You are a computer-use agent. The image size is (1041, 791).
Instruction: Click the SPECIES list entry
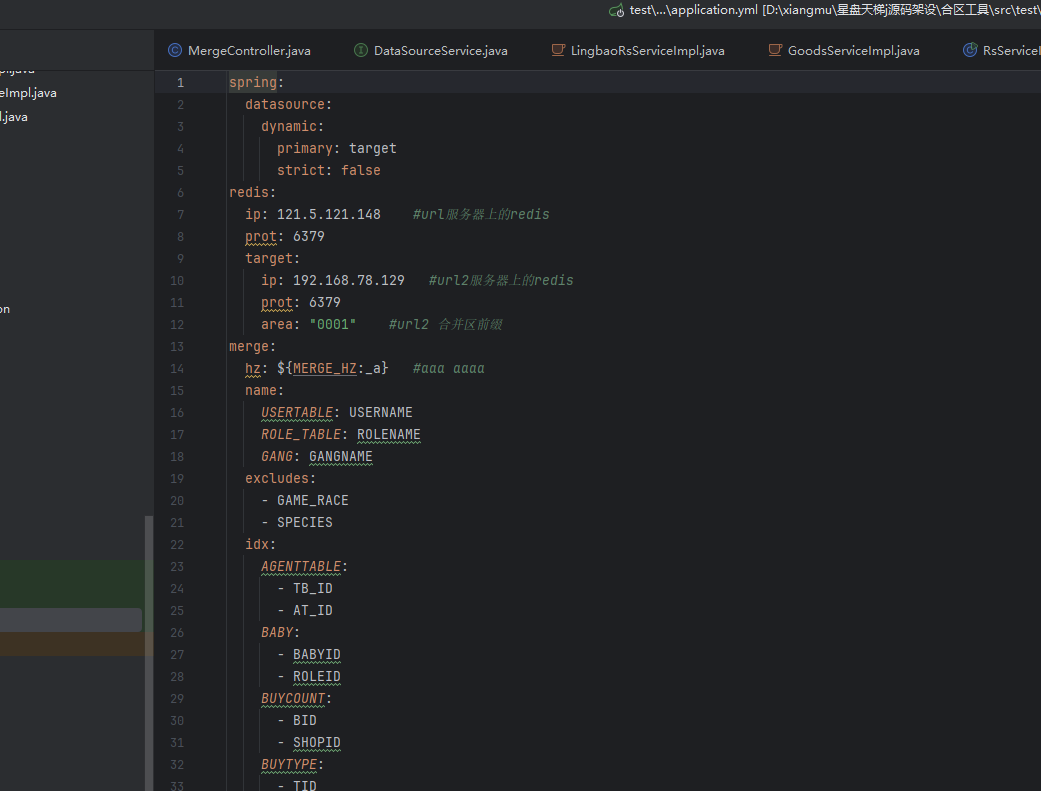tap(305, 522)
